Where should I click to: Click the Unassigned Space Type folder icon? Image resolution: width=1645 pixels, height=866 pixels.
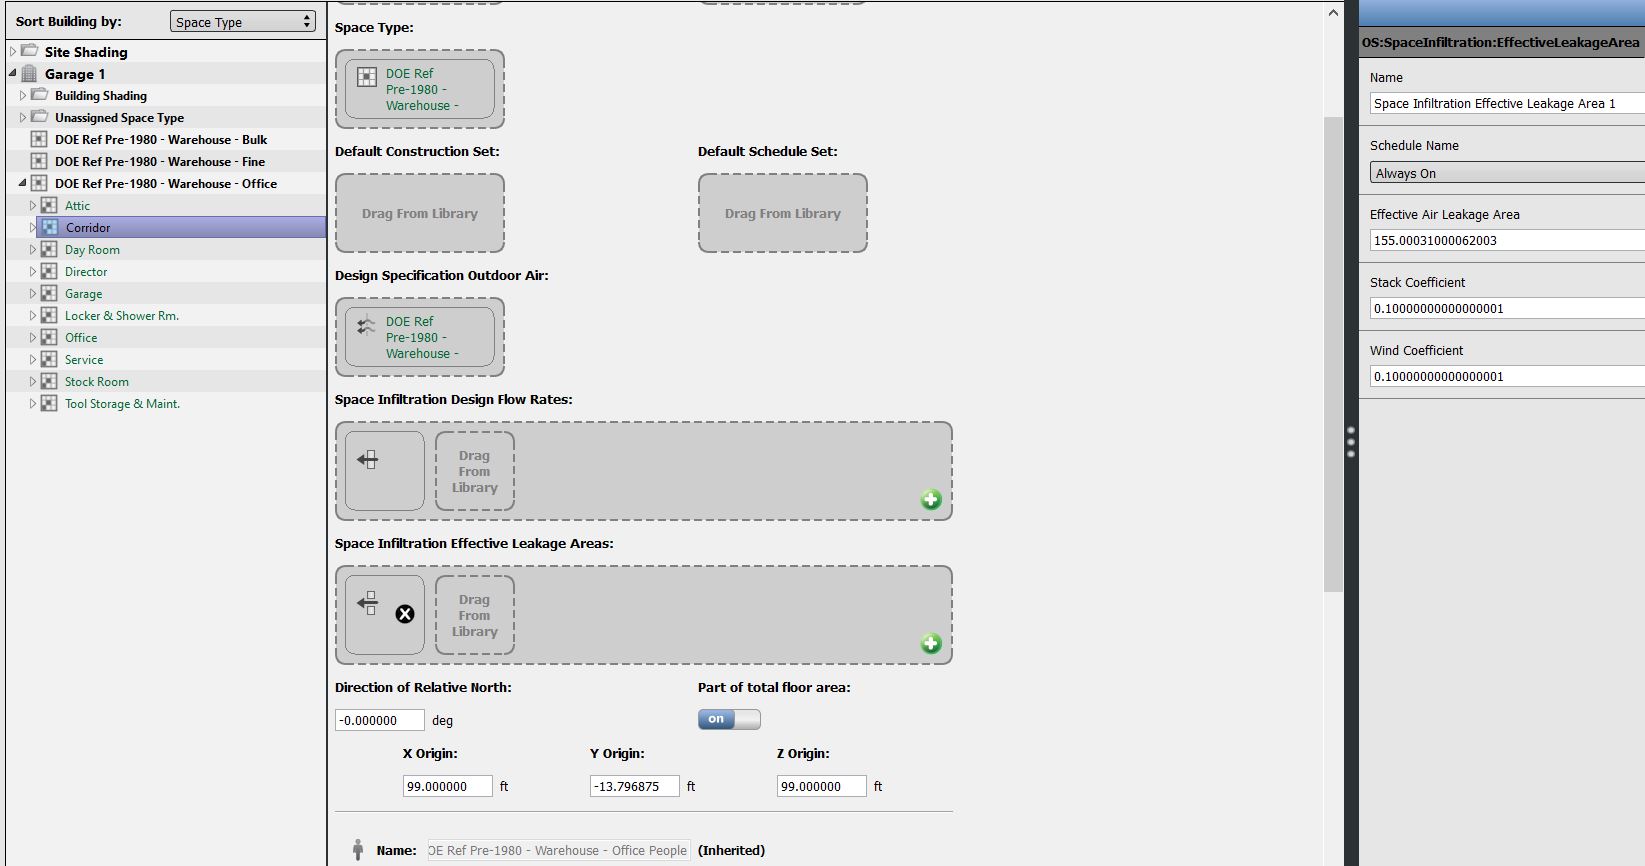coord(40,117)
